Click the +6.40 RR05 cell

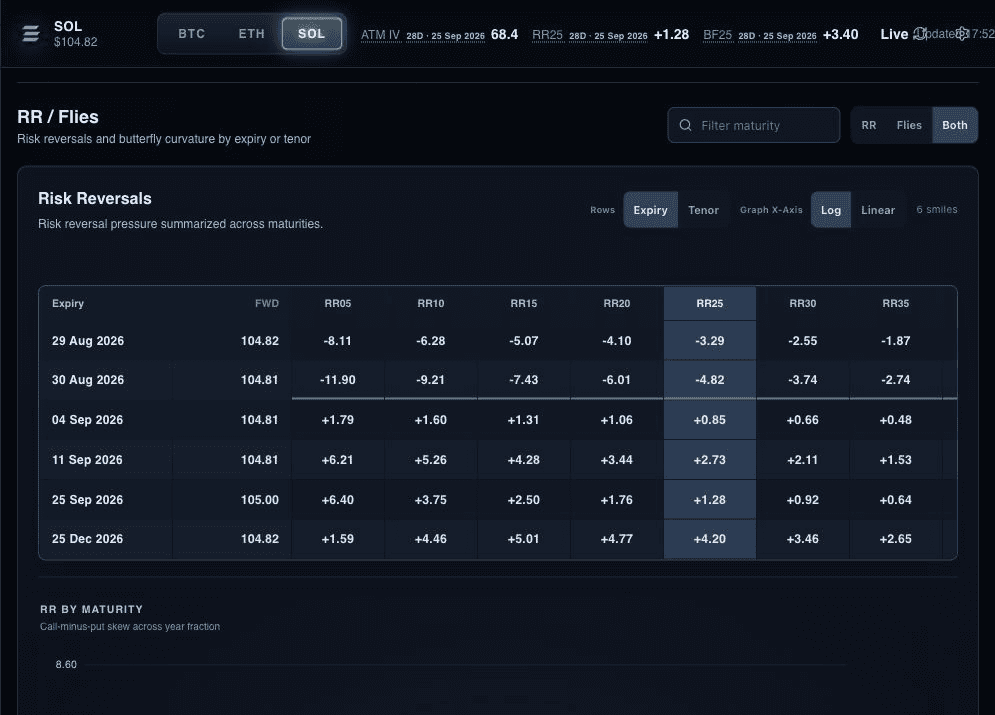338,499
